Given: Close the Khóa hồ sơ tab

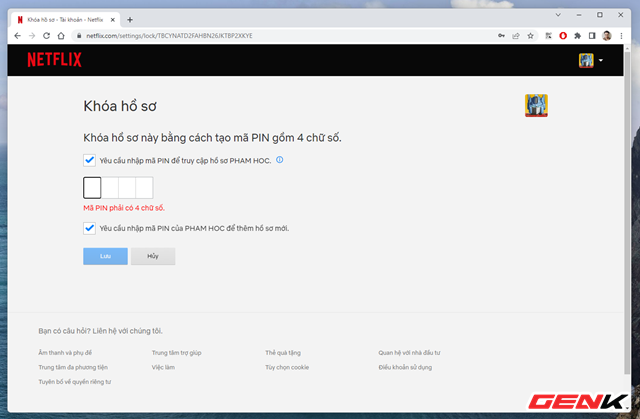Looking at the screenshot, I should [113, 20].
